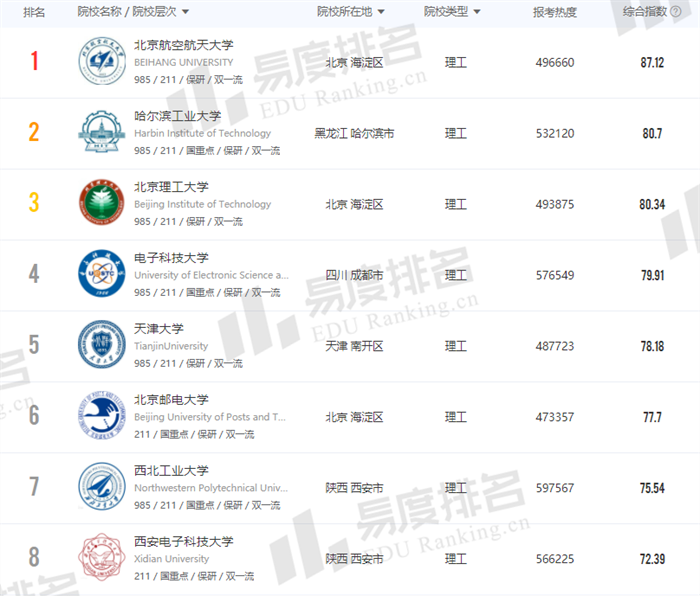Click index score 80.34
This screenshot has height=596, width=700.
click(652, 204)
